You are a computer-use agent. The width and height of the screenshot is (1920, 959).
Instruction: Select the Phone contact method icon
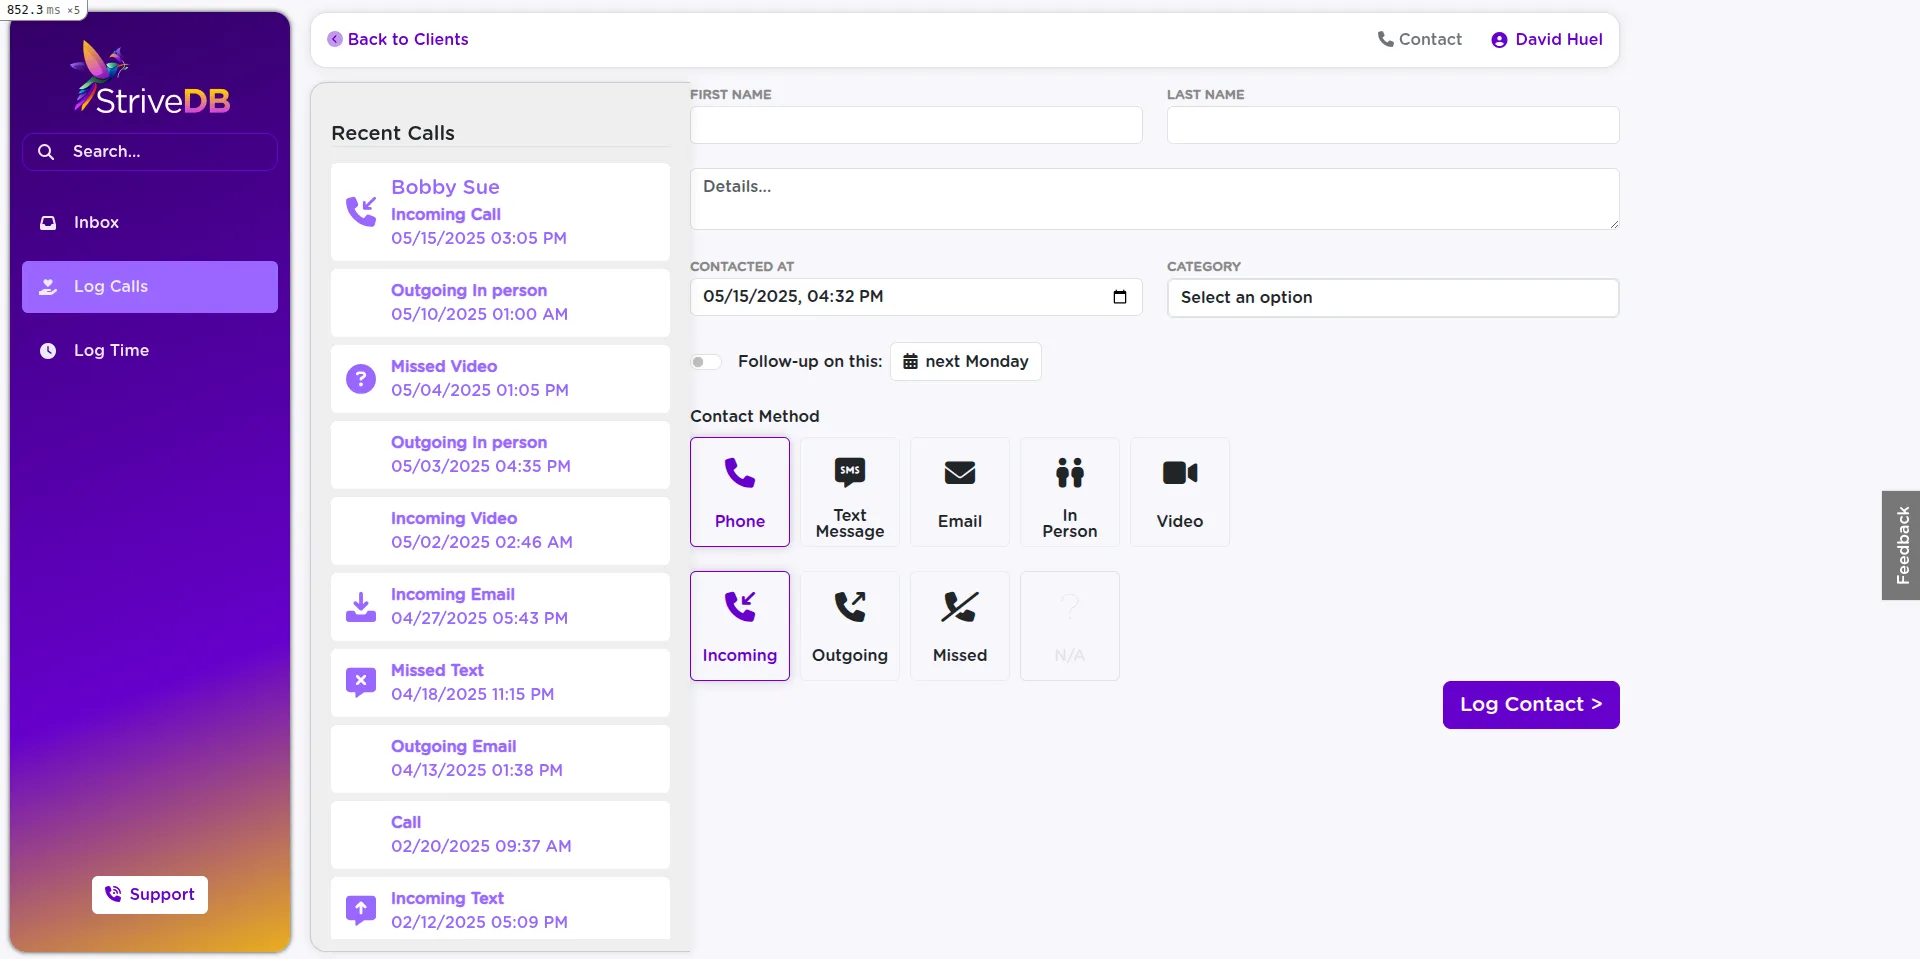(x=740, y=491)
